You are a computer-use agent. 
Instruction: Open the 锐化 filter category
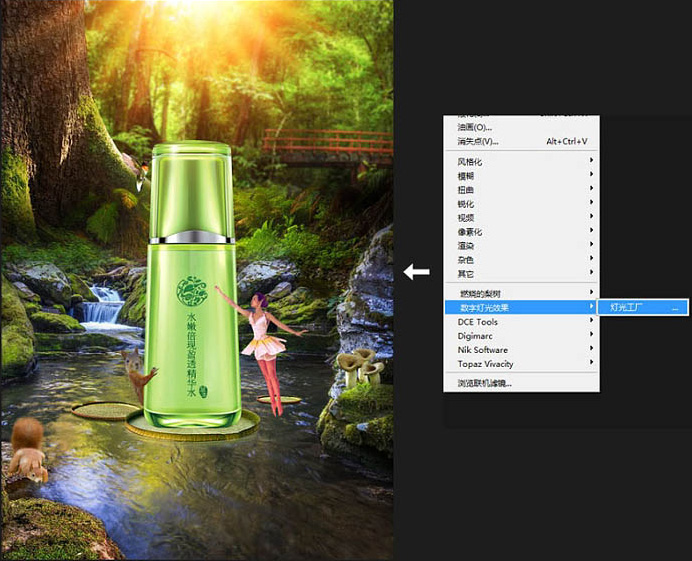(466, 204)
